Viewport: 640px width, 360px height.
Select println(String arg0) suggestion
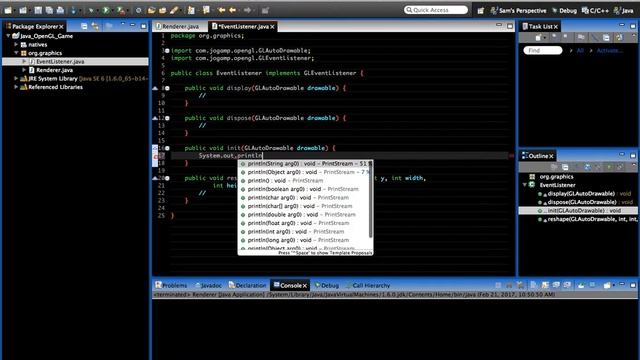[x=304, y=164]
